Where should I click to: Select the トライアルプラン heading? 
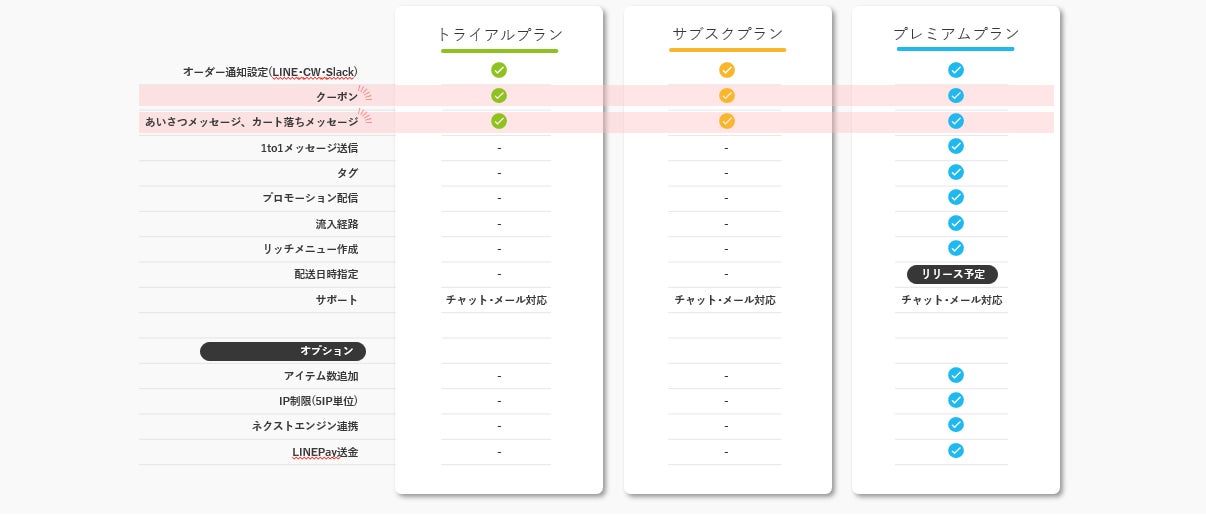pos(500,34)
